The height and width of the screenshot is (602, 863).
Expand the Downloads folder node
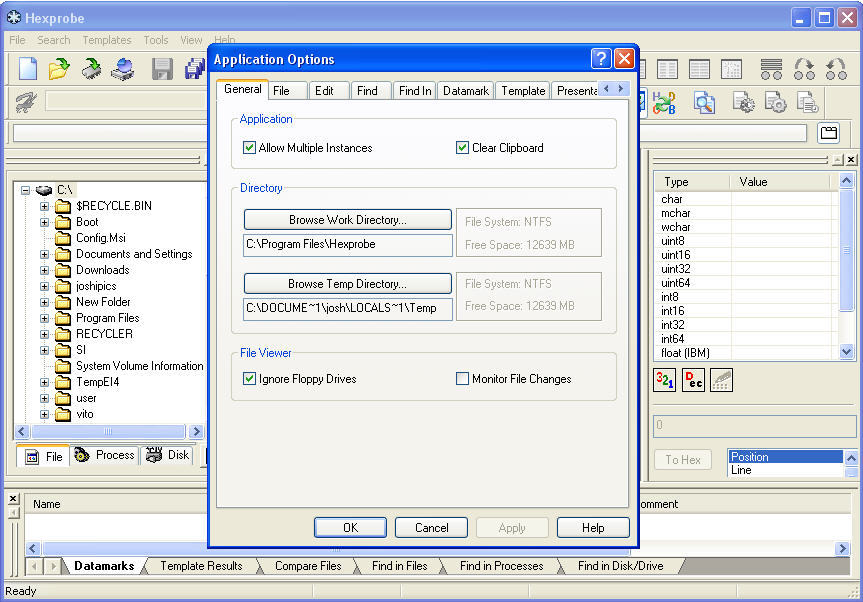[45, 270]
